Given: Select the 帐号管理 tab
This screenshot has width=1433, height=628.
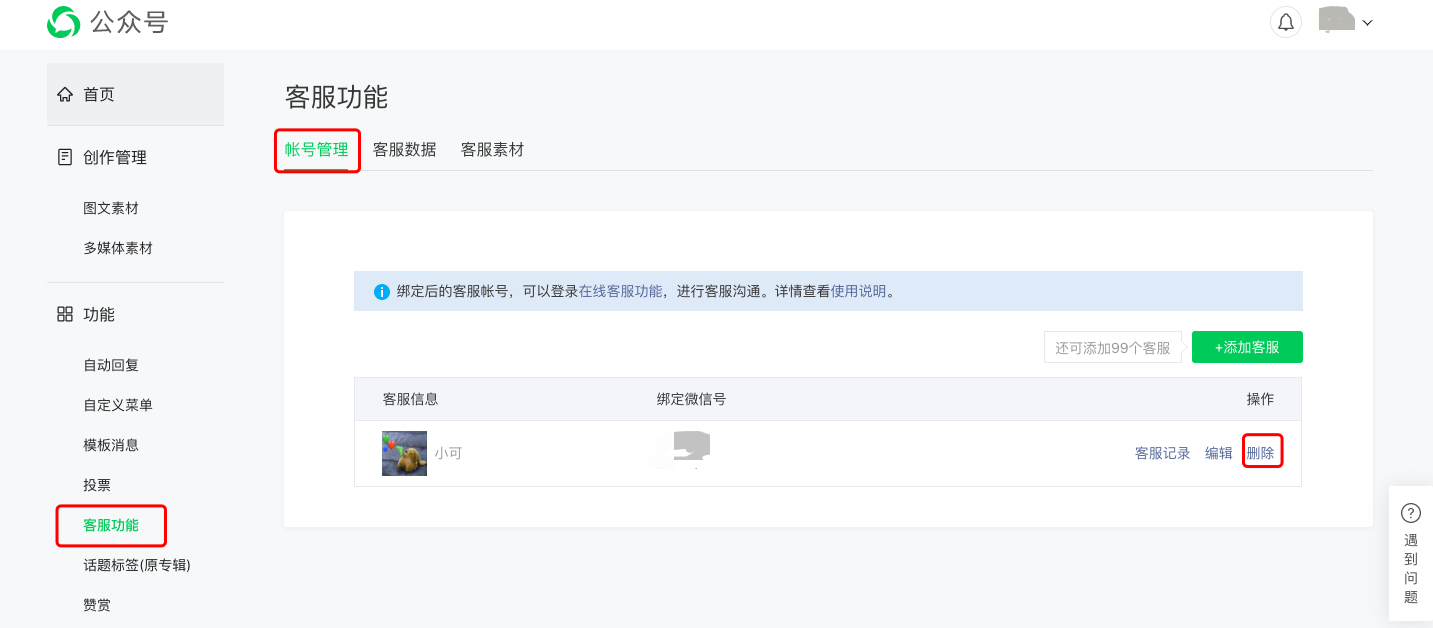Looking at the screenshot, I should (x=317, y=150).
